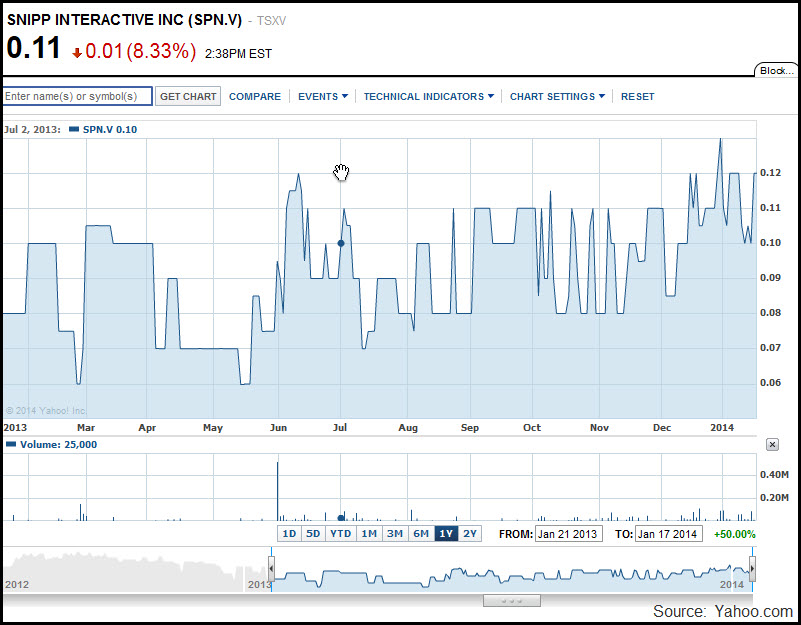Select the 1D time range
Image resolution: width=801 pixels, height=625 pixels.
tap(289, 534)
